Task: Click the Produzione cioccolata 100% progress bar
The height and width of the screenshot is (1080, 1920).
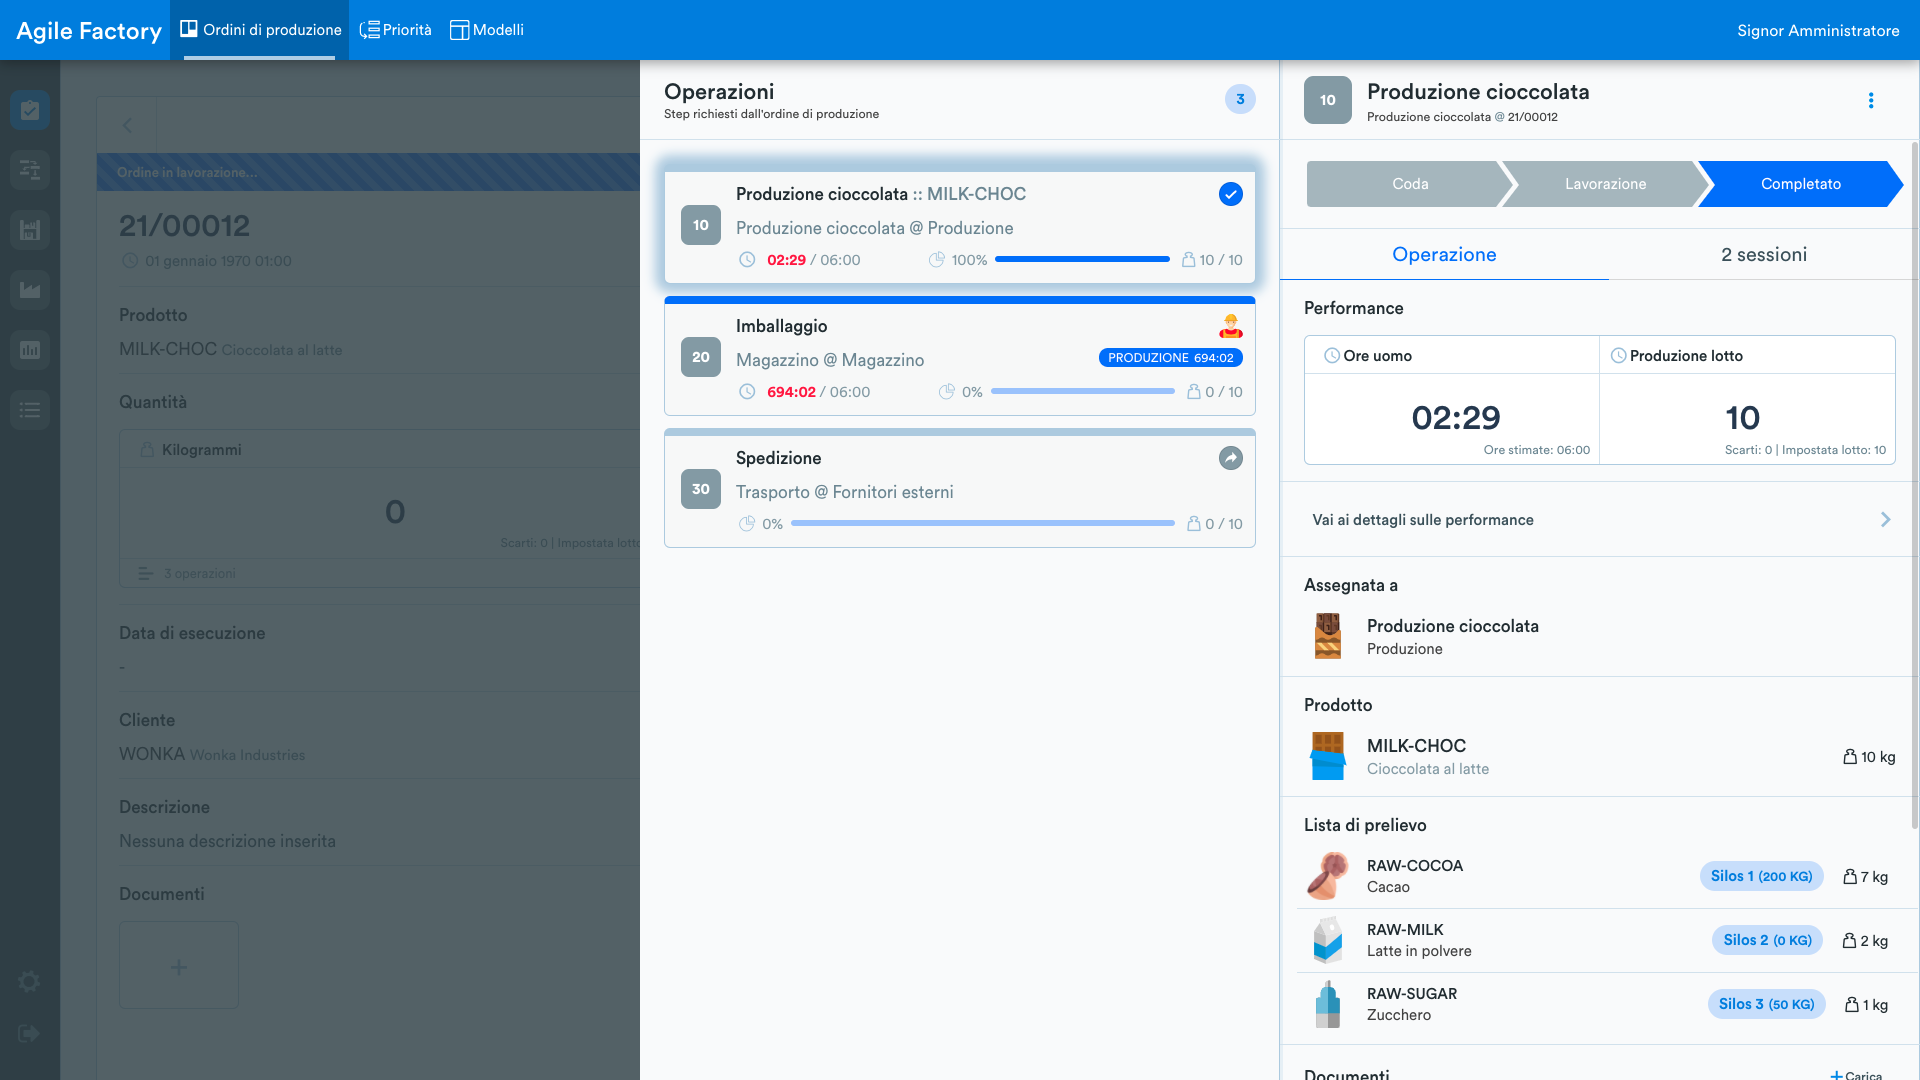Action: point(1082,260)
